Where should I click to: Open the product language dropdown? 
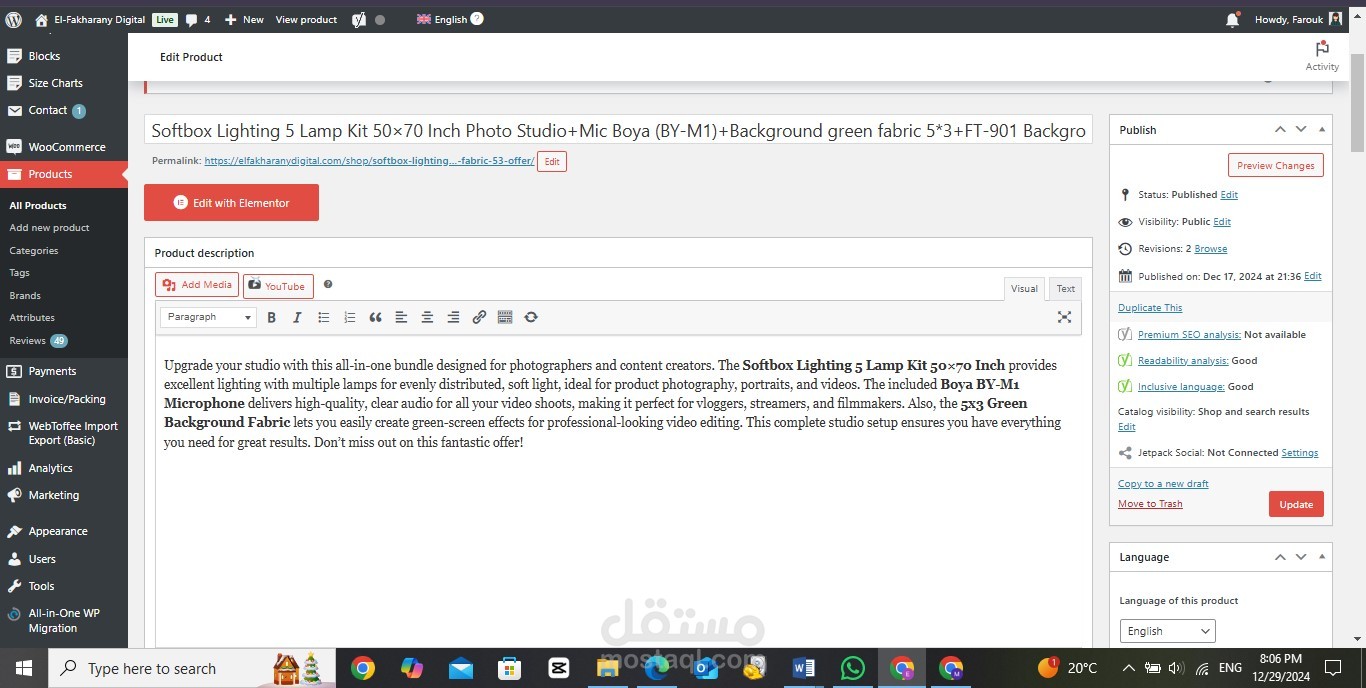1167,631
